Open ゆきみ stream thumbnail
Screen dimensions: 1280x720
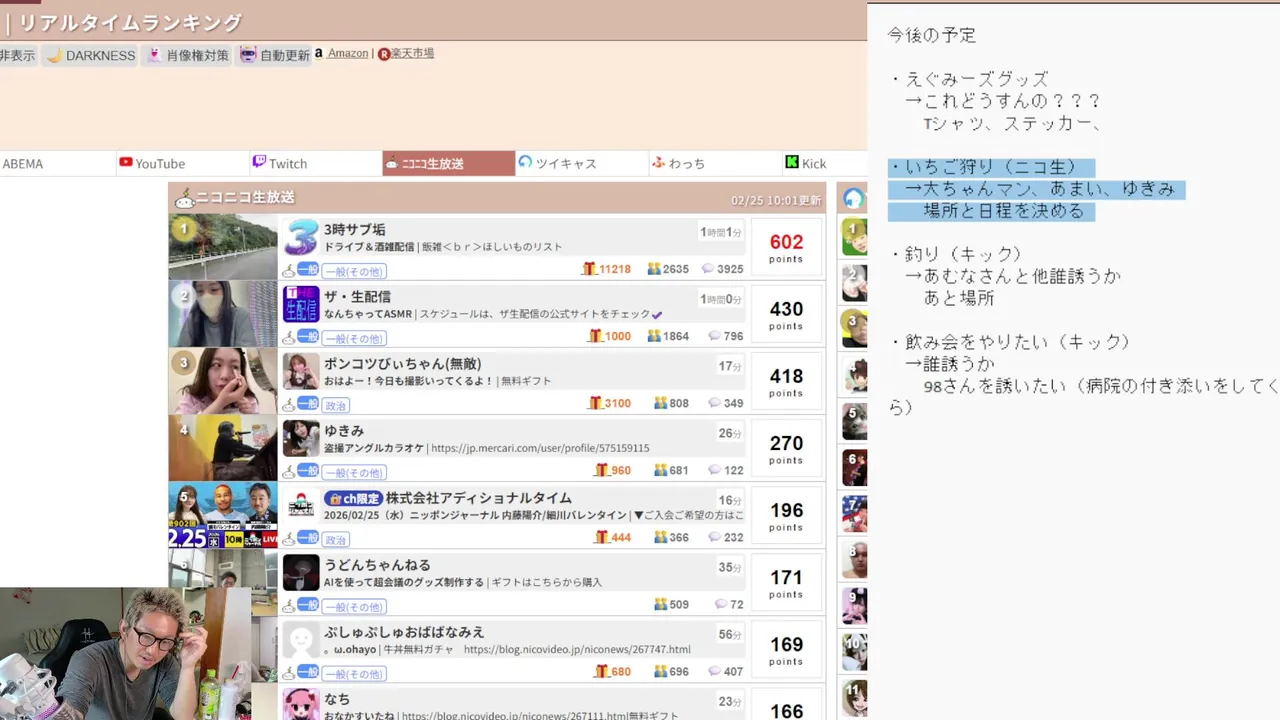(x=223, y=448)
